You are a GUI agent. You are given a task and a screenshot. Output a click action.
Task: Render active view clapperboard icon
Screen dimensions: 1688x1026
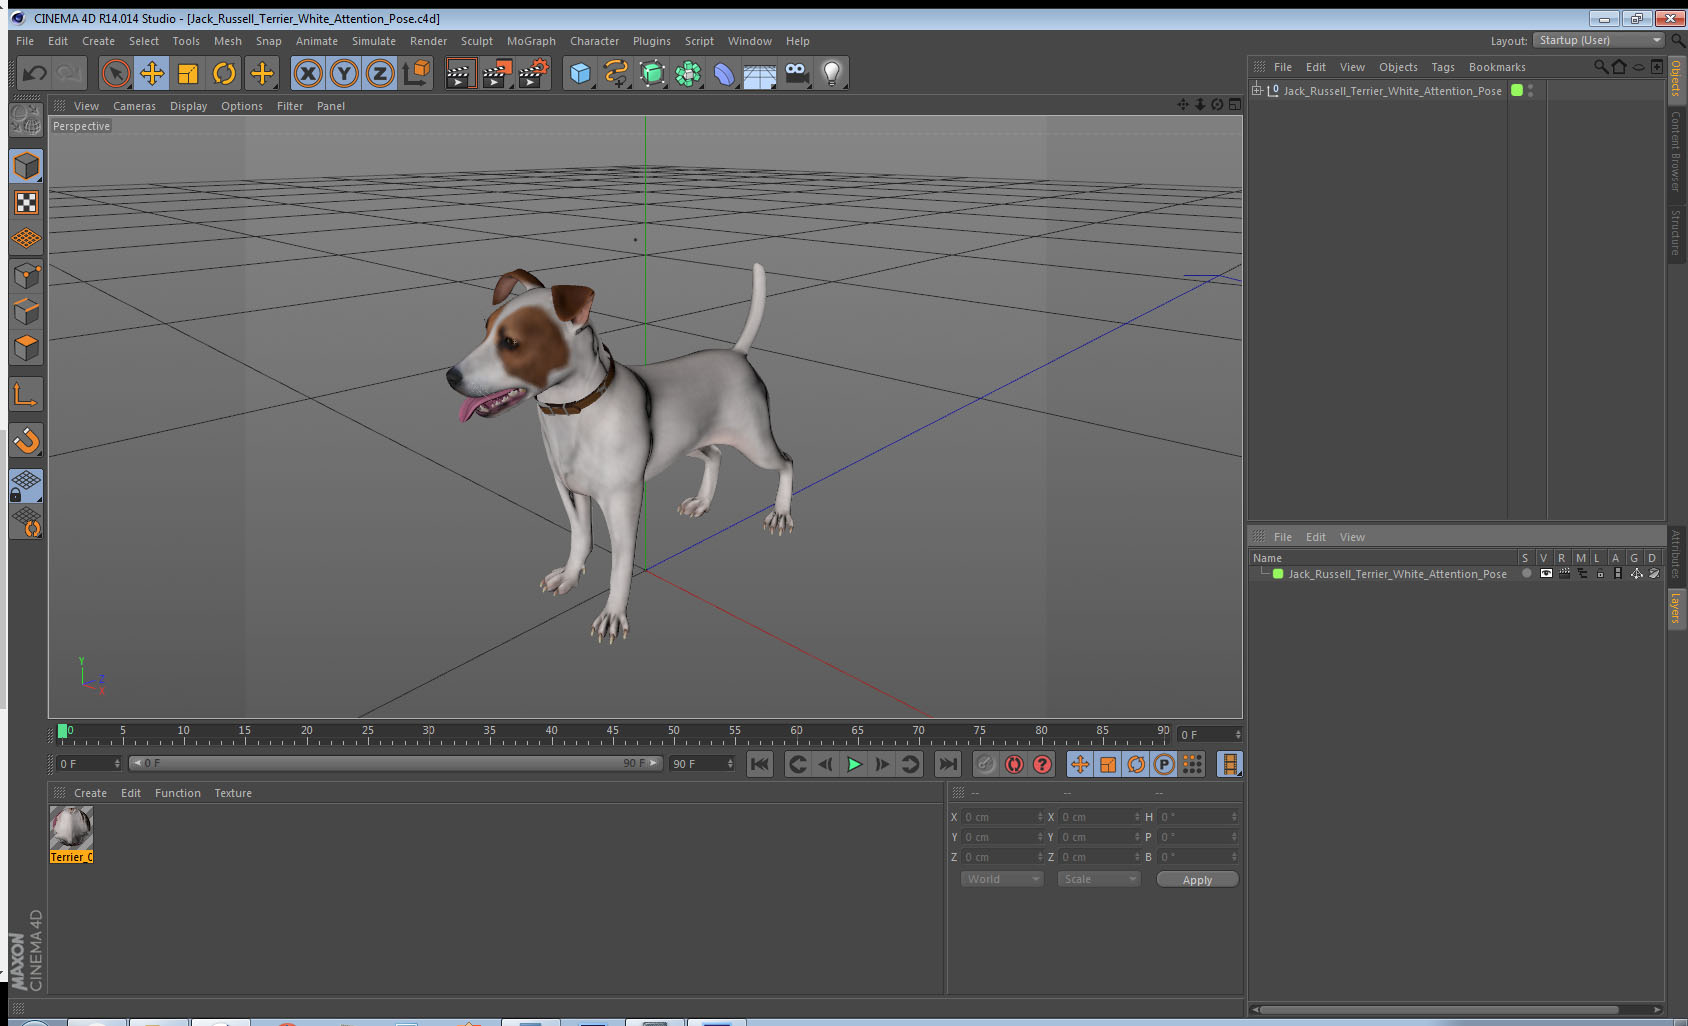[x=460, y=73]
